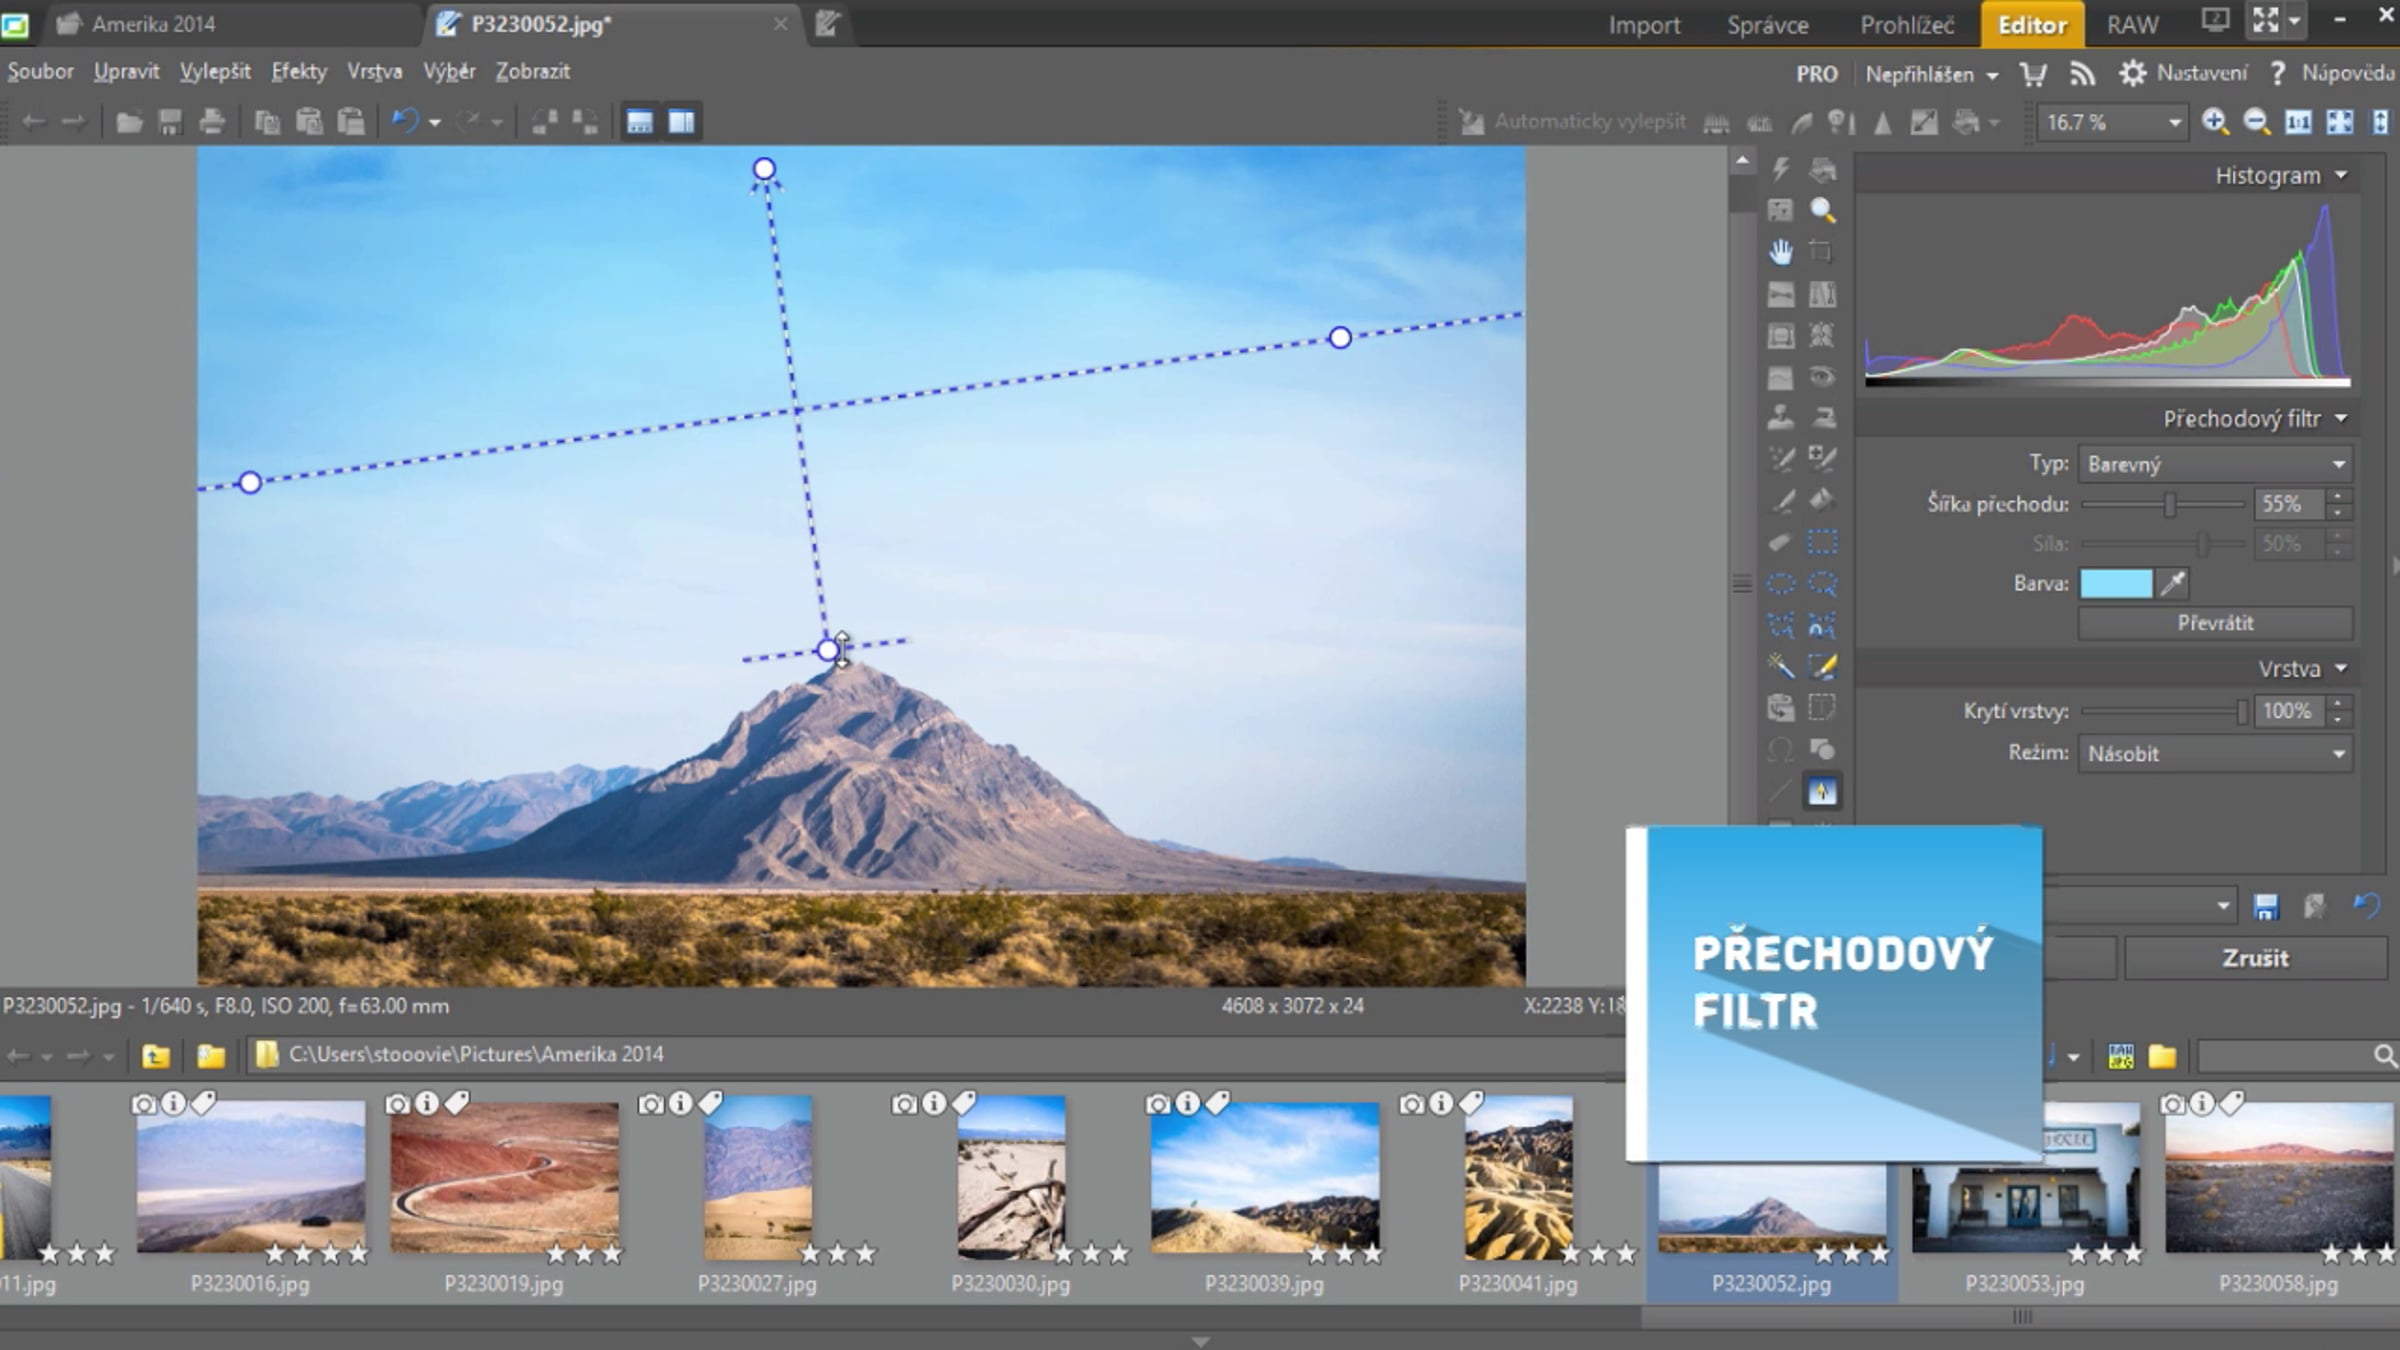Open the shopping cart icon
2400x1350 pixels.
2033,74
